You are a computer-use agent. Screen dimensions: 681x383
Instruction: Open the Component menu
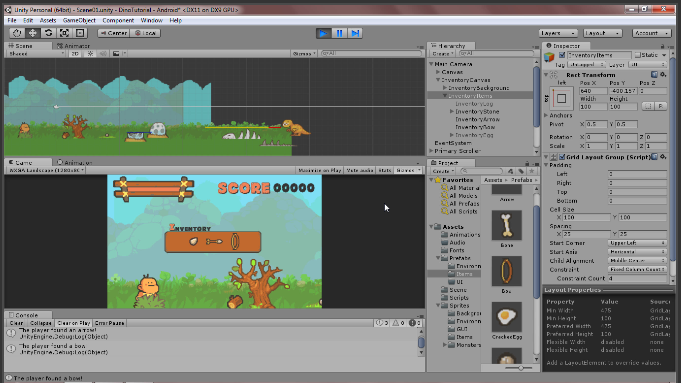(x=118, y=20)
